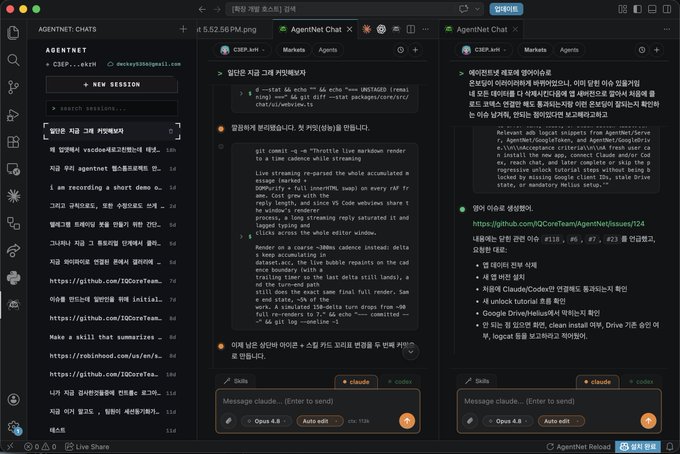Jump to bottom with the down chevron button
Viewport: 680px width, 454px height.
pos(411,352)
